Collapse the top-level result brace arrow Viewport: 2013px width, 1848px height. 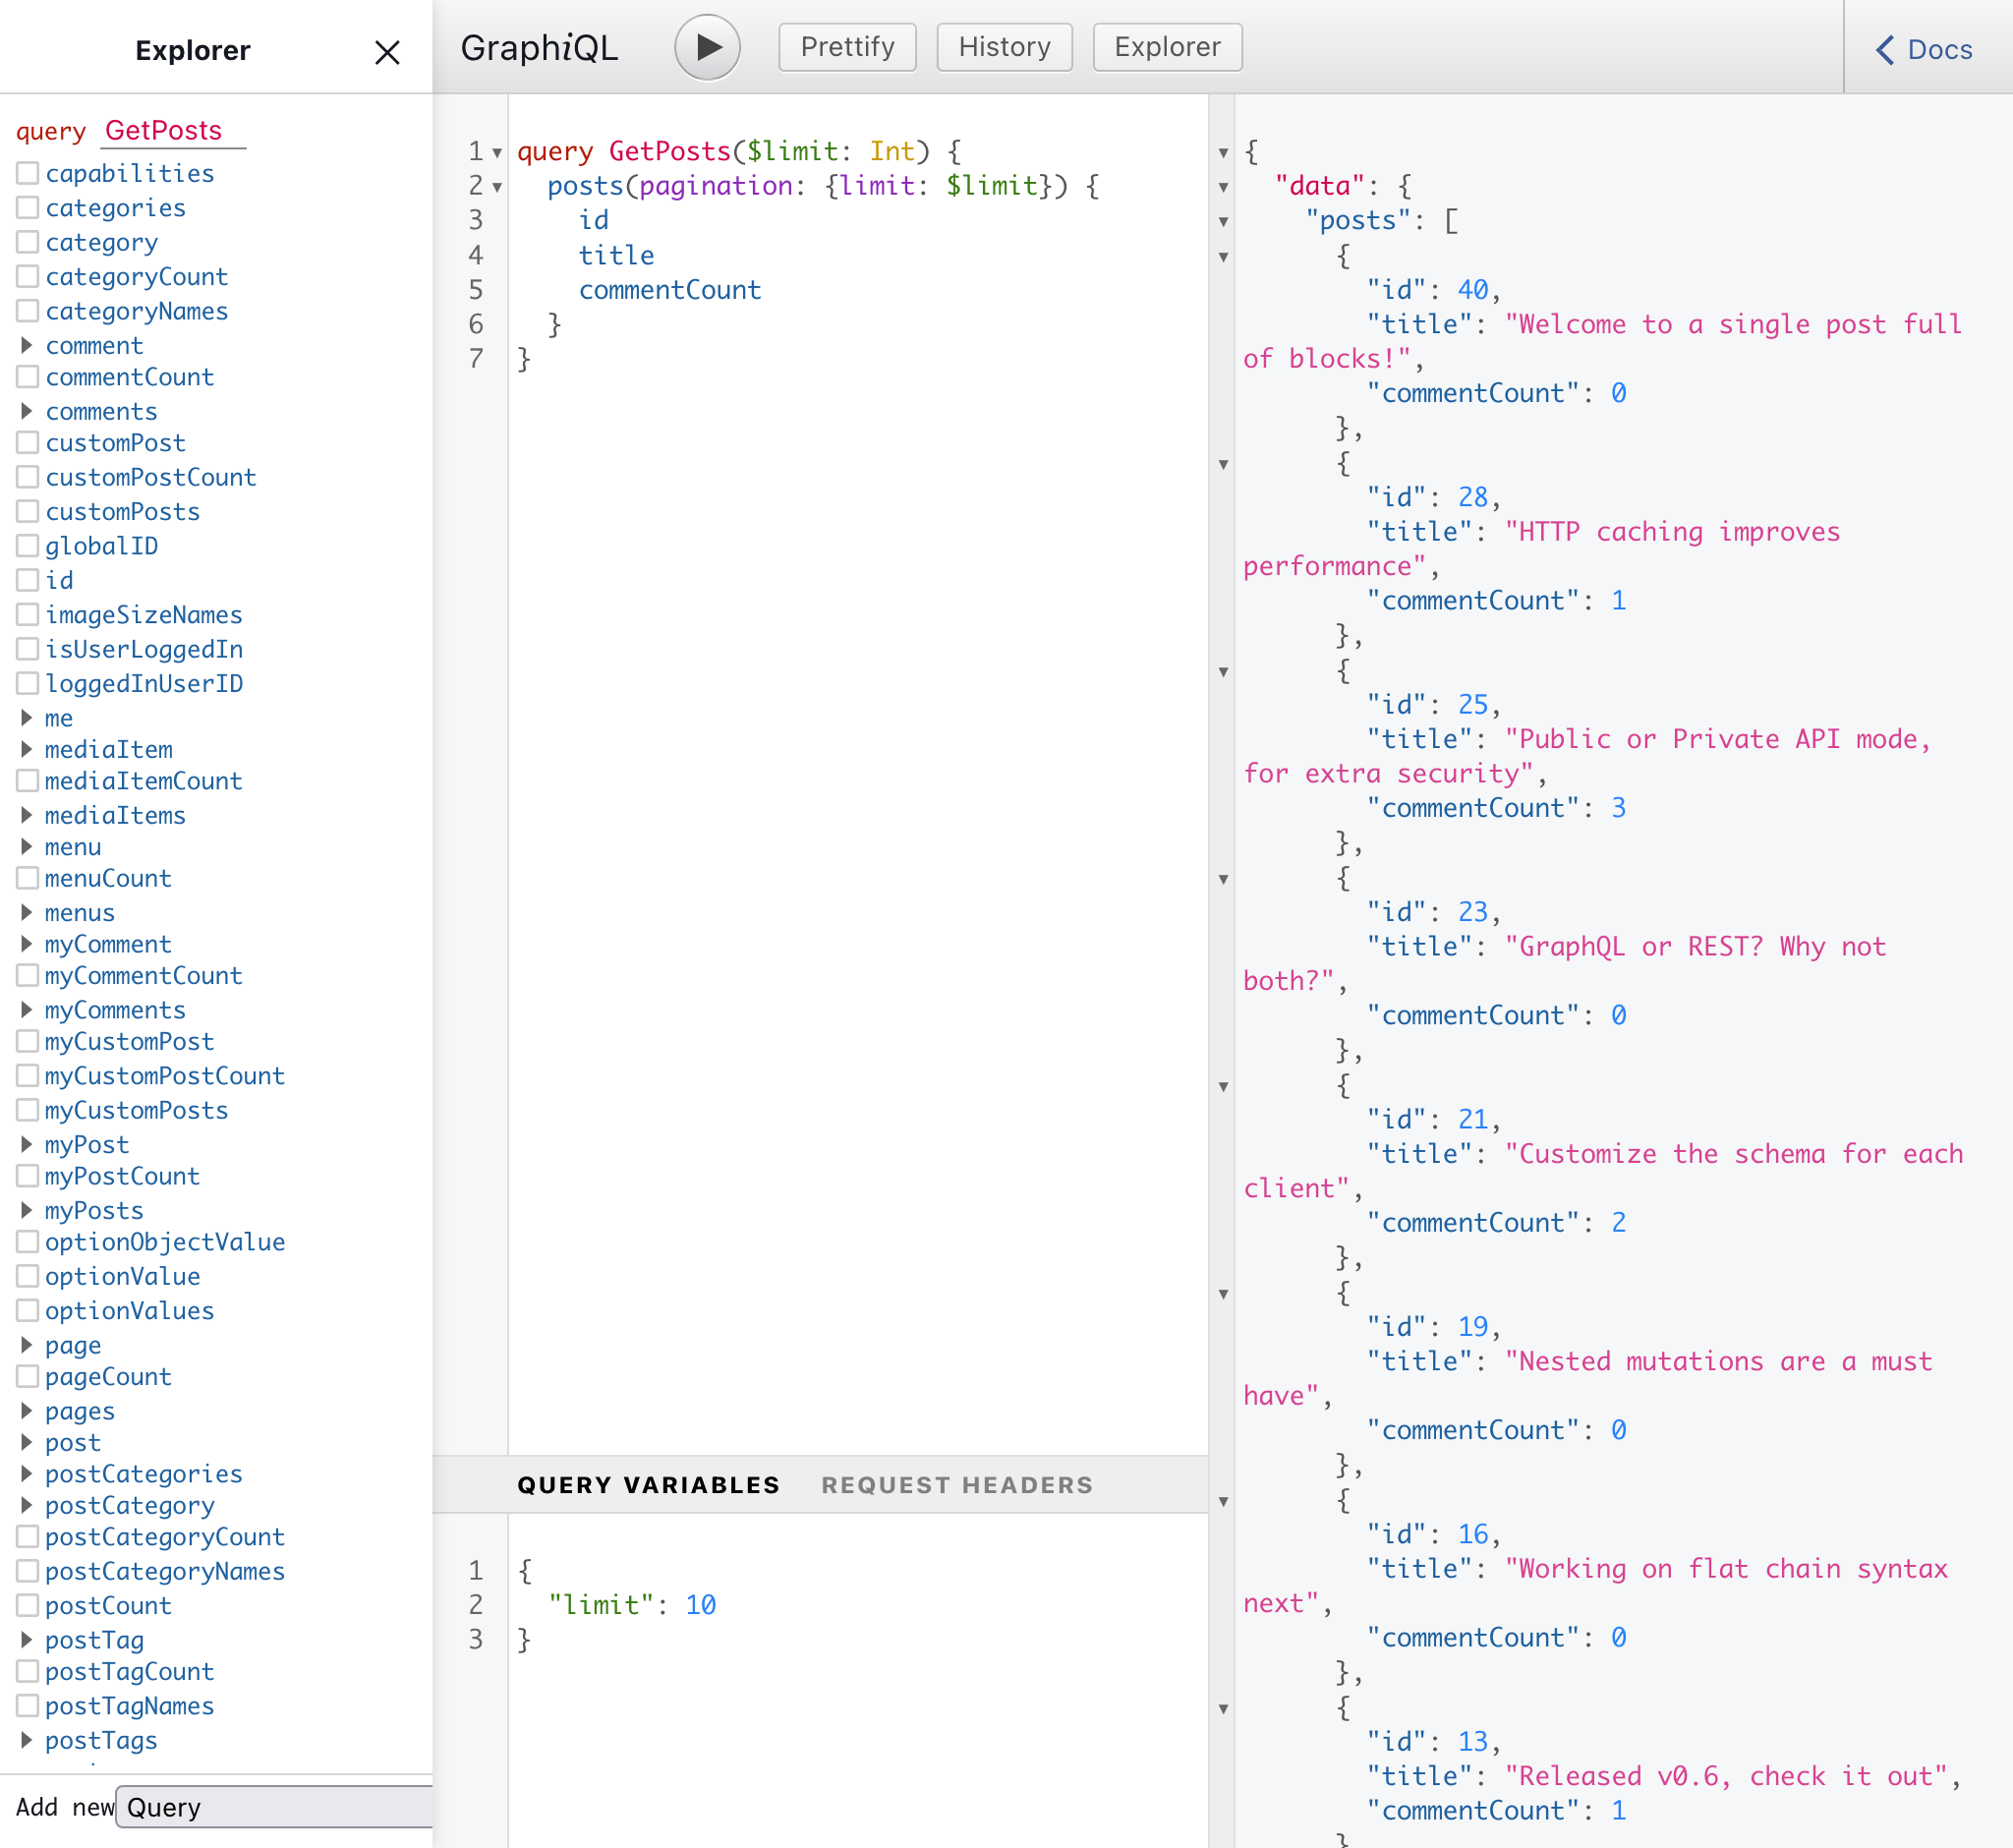(x=1223, y=153)
